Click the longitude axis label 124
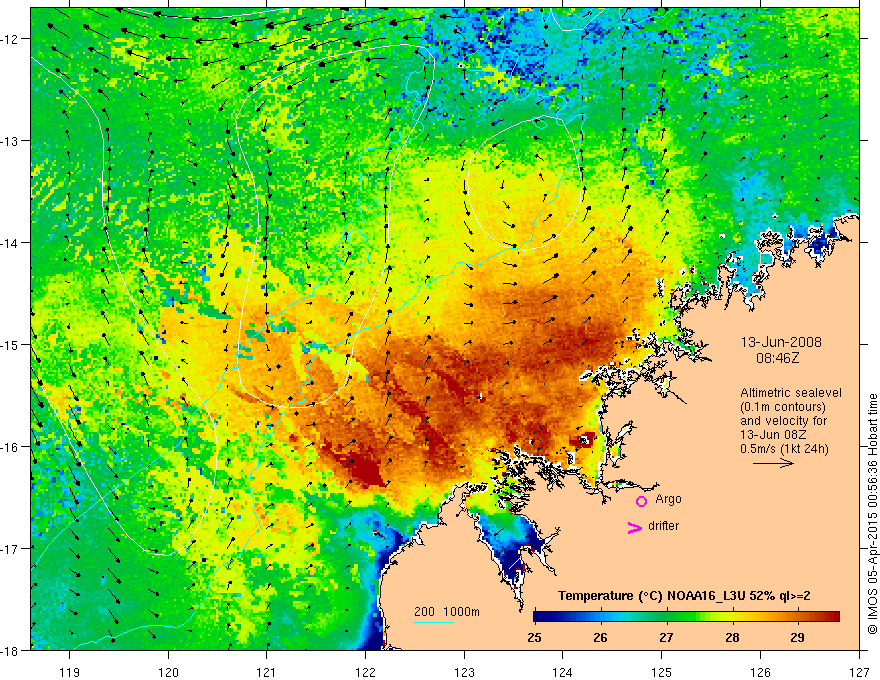Viewport: 880px width, 680px height. point(563,672)
